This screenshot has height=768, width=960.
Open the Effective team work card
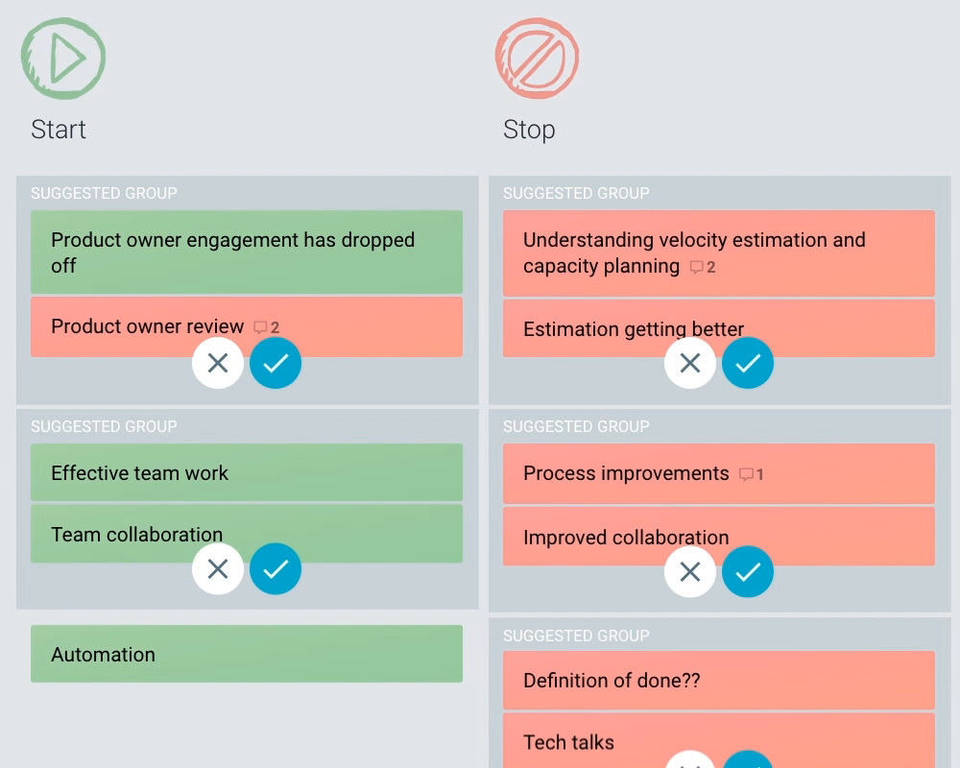click(246, 473)
